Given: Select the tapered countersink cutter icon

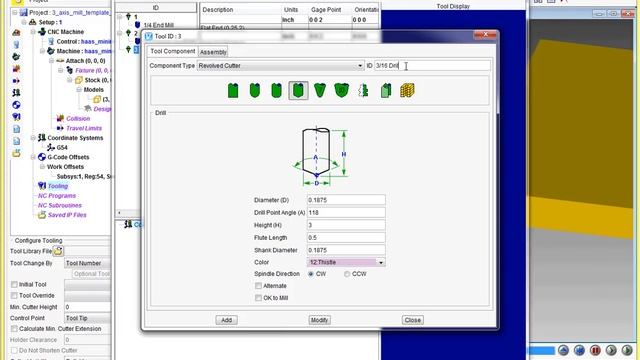Looking at the screenshot, I should click(320, 90).
